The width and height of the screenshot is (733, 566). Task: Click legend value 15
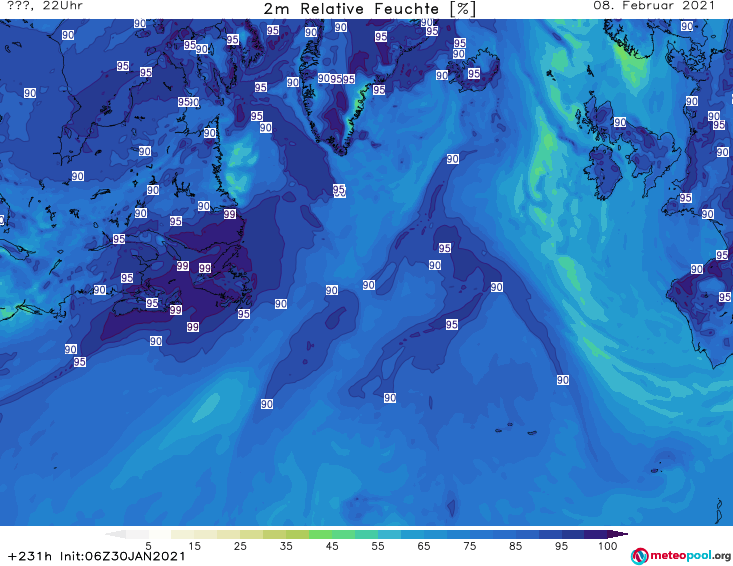click(x=194, y=546)
